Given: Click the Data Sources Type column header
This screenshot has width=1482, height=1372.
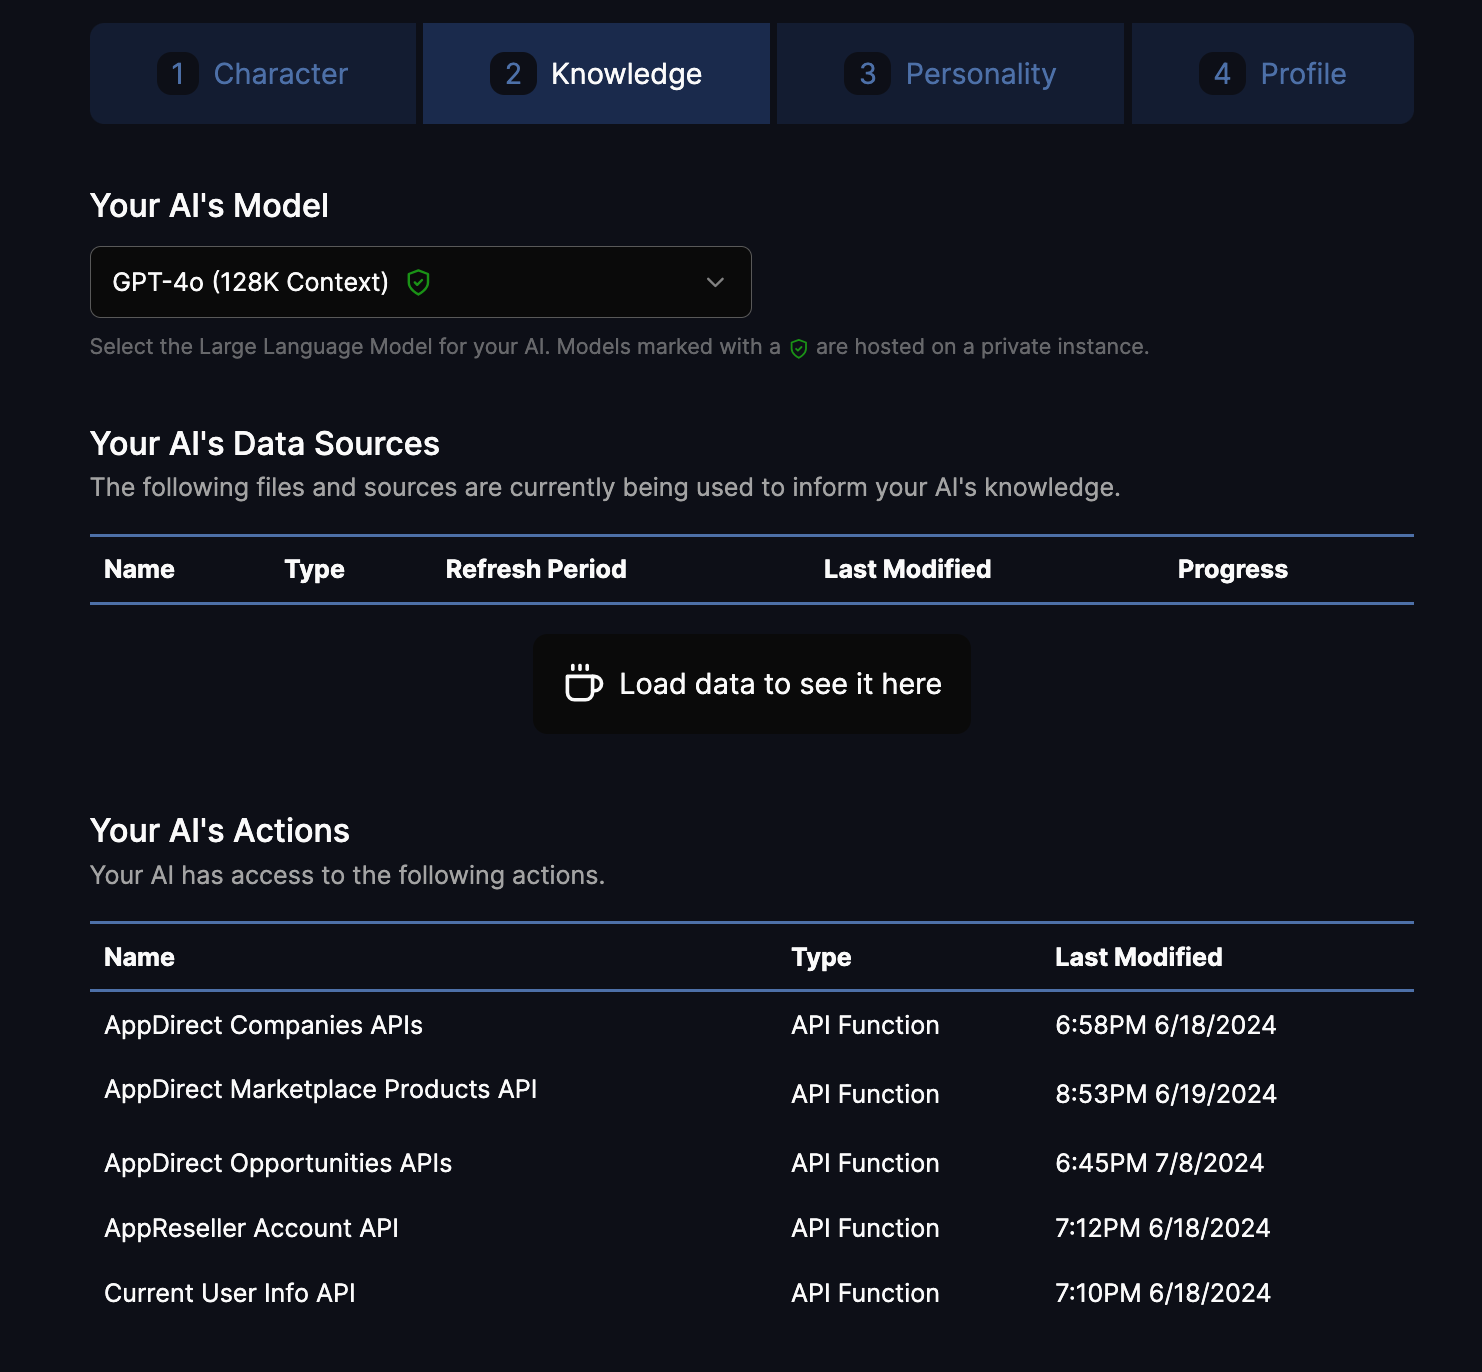Looking at the screenshot, I should pyautogui.click(x=314, y=569).
